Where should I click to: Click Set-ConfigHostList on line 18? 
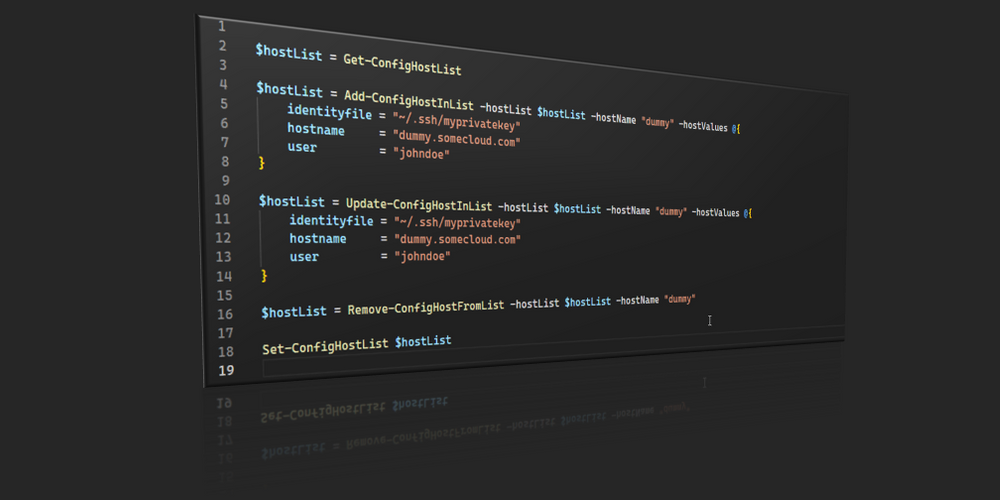coord(325,346)
